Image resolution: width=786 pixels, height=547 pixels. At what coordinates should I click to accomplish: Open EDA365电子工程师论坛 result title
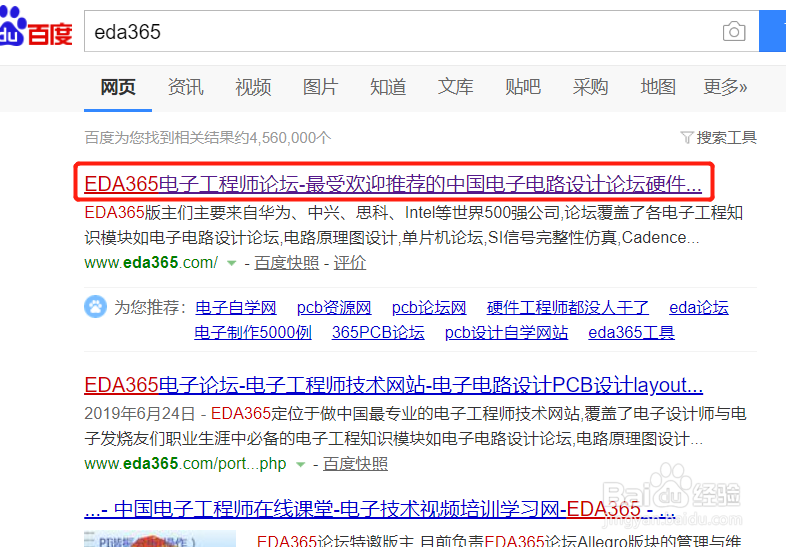pos(393,184)
